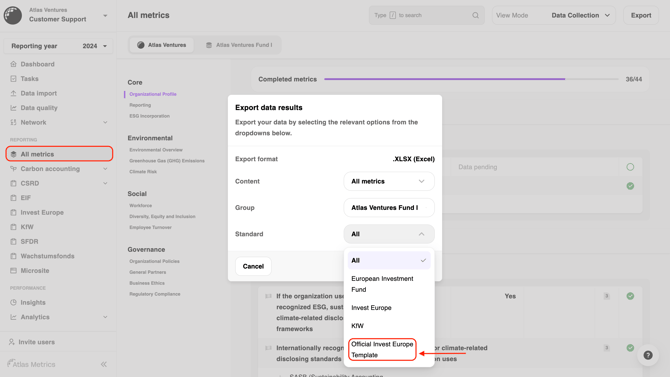The image size is (670, 377).
Task: Expand the Network submenu chevron
Action: [x=105, y=122]
